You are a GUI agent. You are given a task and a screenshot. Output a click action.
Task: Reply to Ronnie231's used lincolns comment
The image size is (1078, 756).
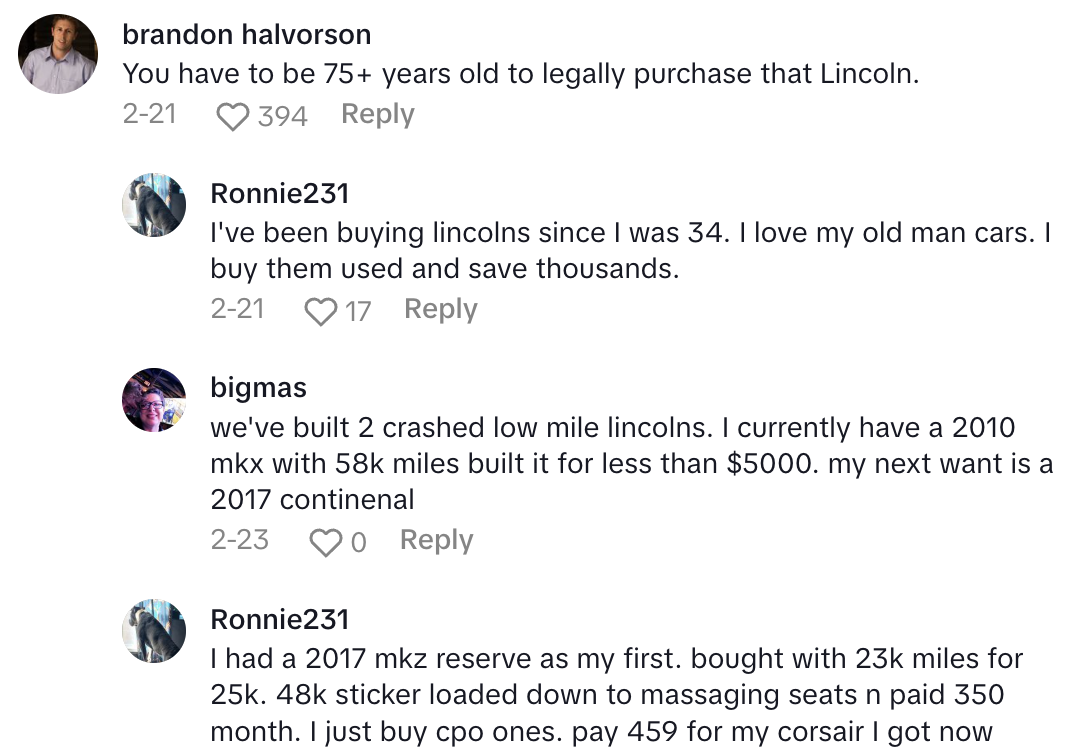click(440, 309)
